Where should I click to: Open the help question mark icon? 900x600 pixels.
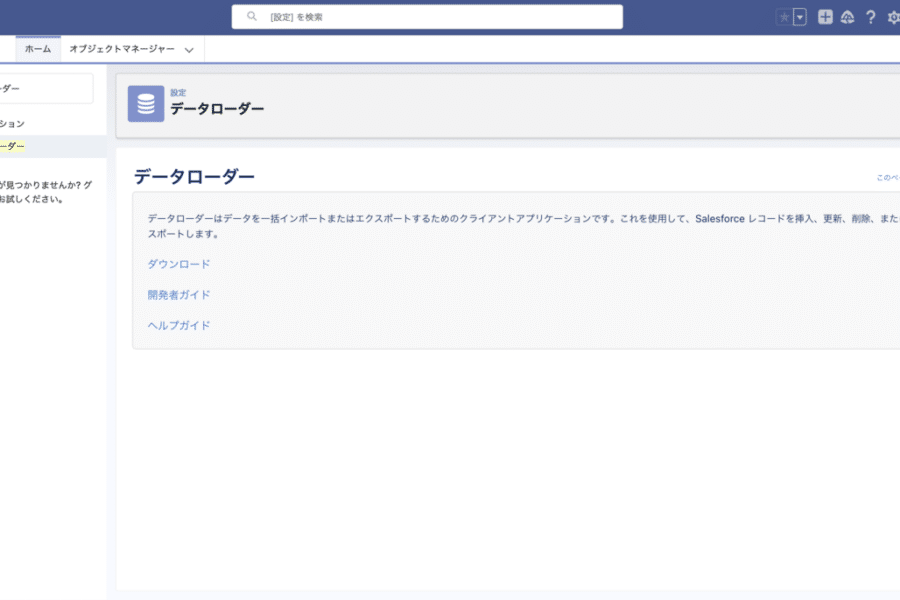coord(871,17)
